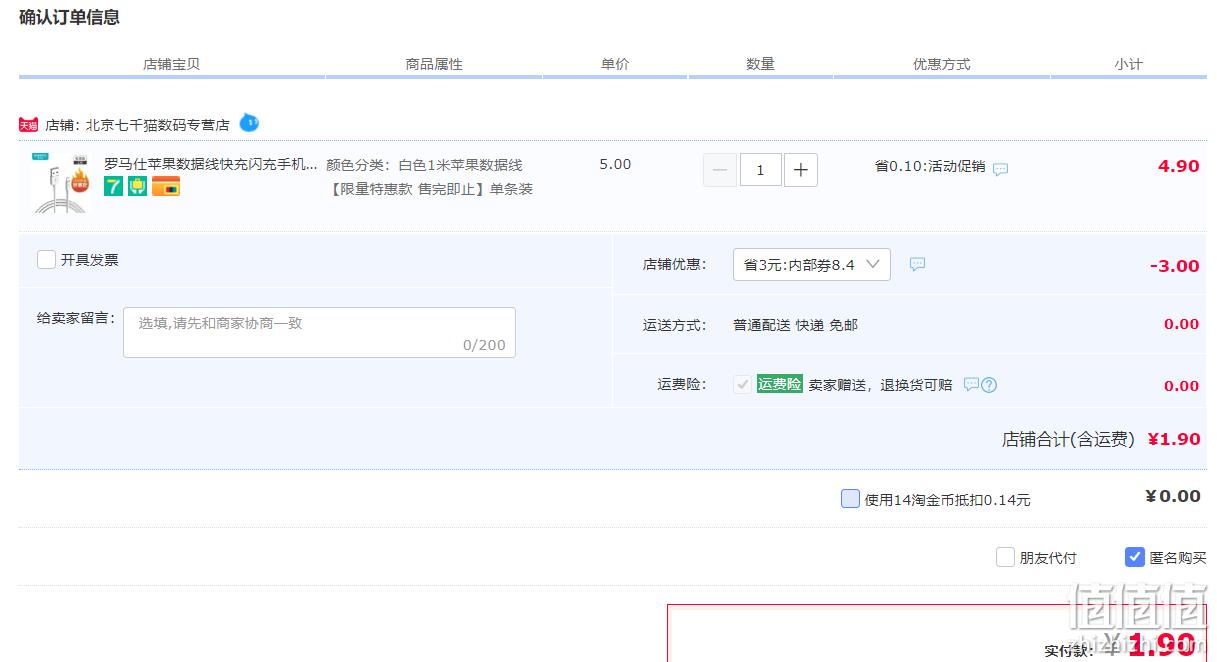The image size is (1217, 662).
Task: Tick the 开具发票 invoice checkbox
Action: click(46, 259)
